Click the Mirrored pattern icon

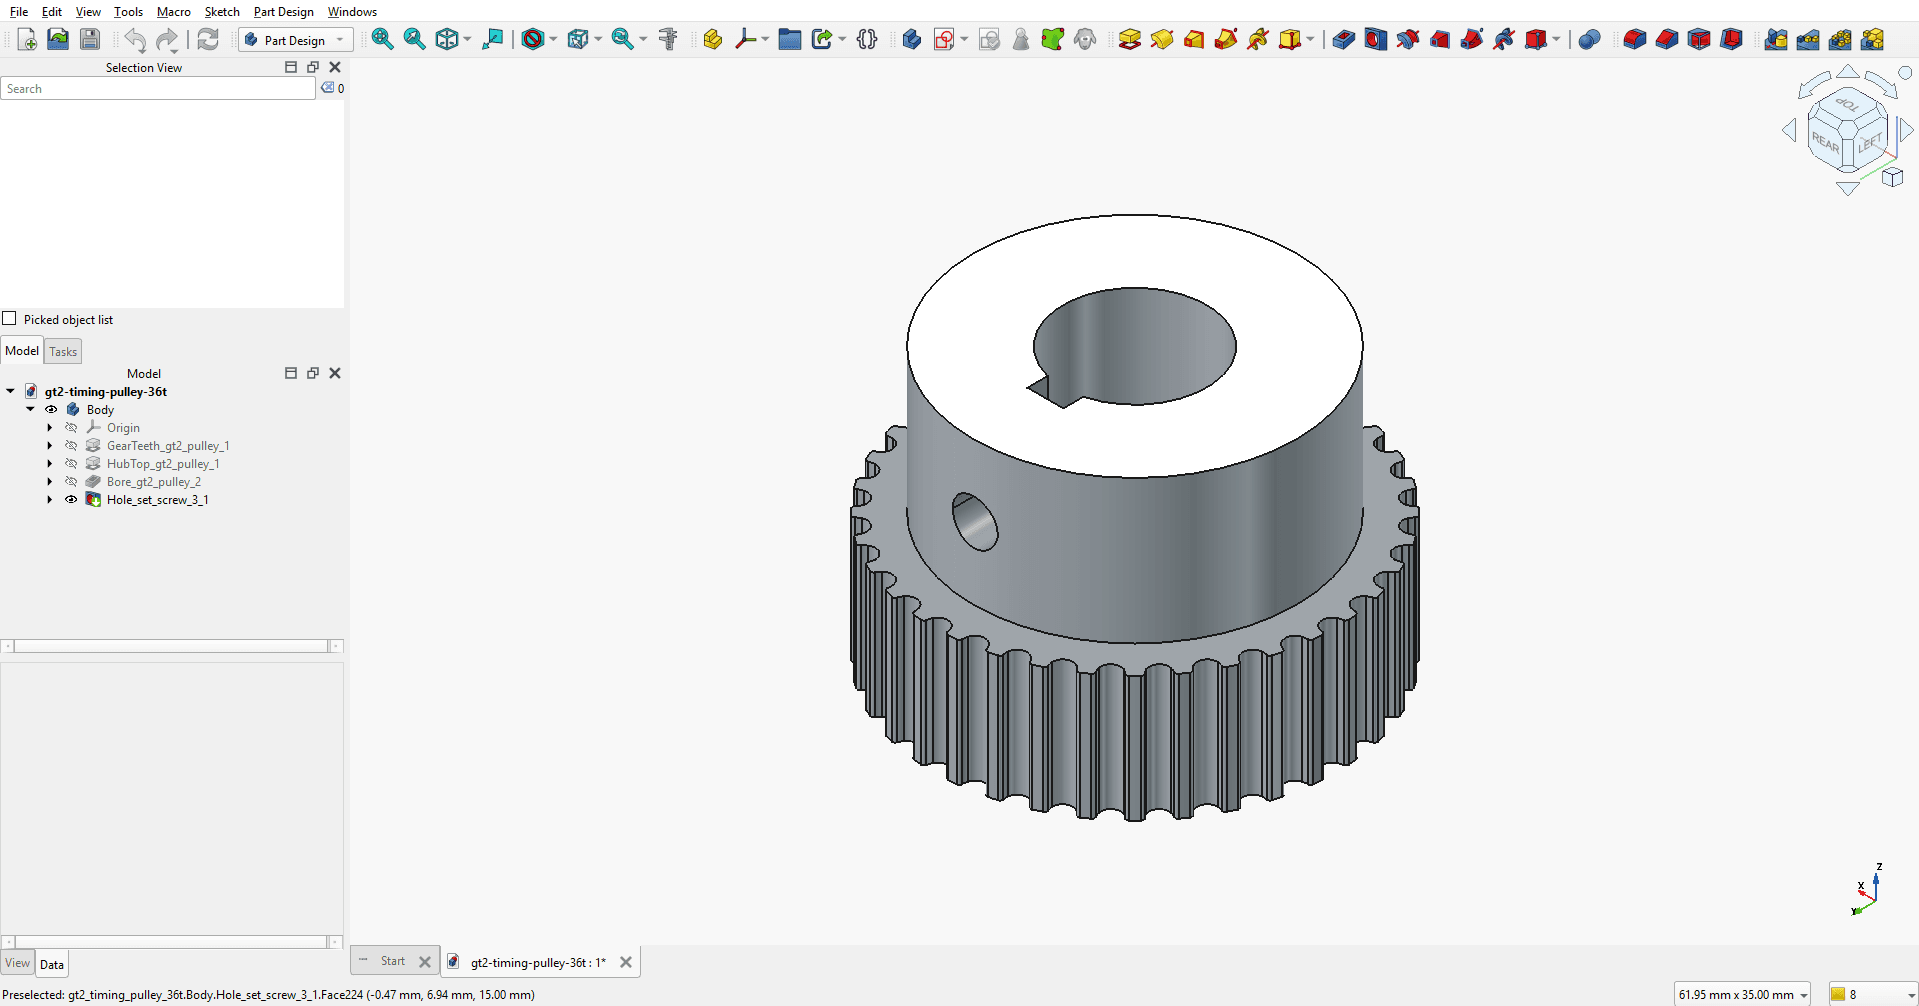tap(1775, 39)
